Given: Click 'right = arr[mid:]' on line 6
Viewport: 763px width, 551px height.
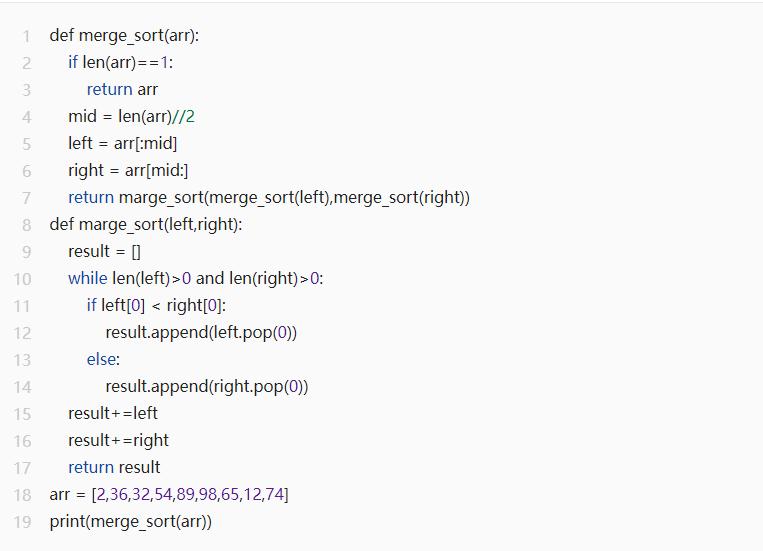Looking at the screenshot, I should click(128, 170).
